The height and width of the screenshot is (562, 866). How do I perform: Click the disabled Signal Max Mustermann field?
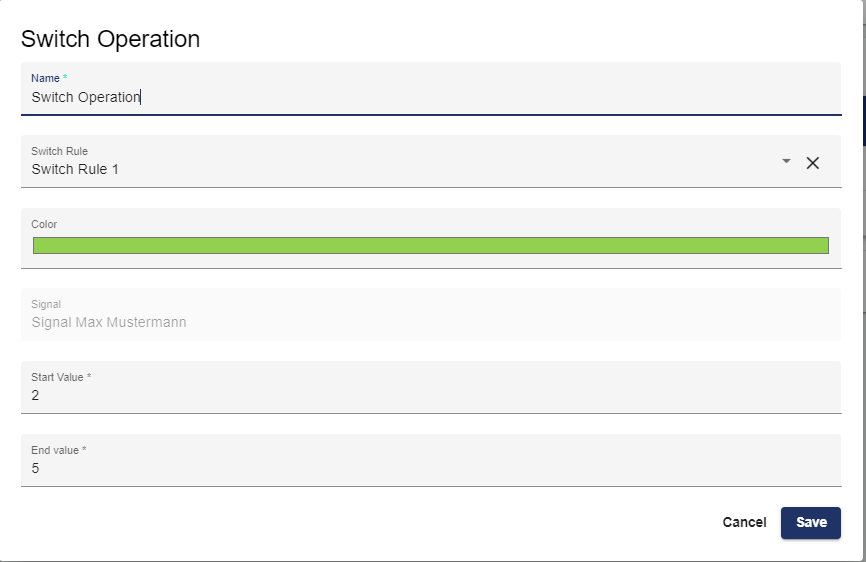point(430,322)
